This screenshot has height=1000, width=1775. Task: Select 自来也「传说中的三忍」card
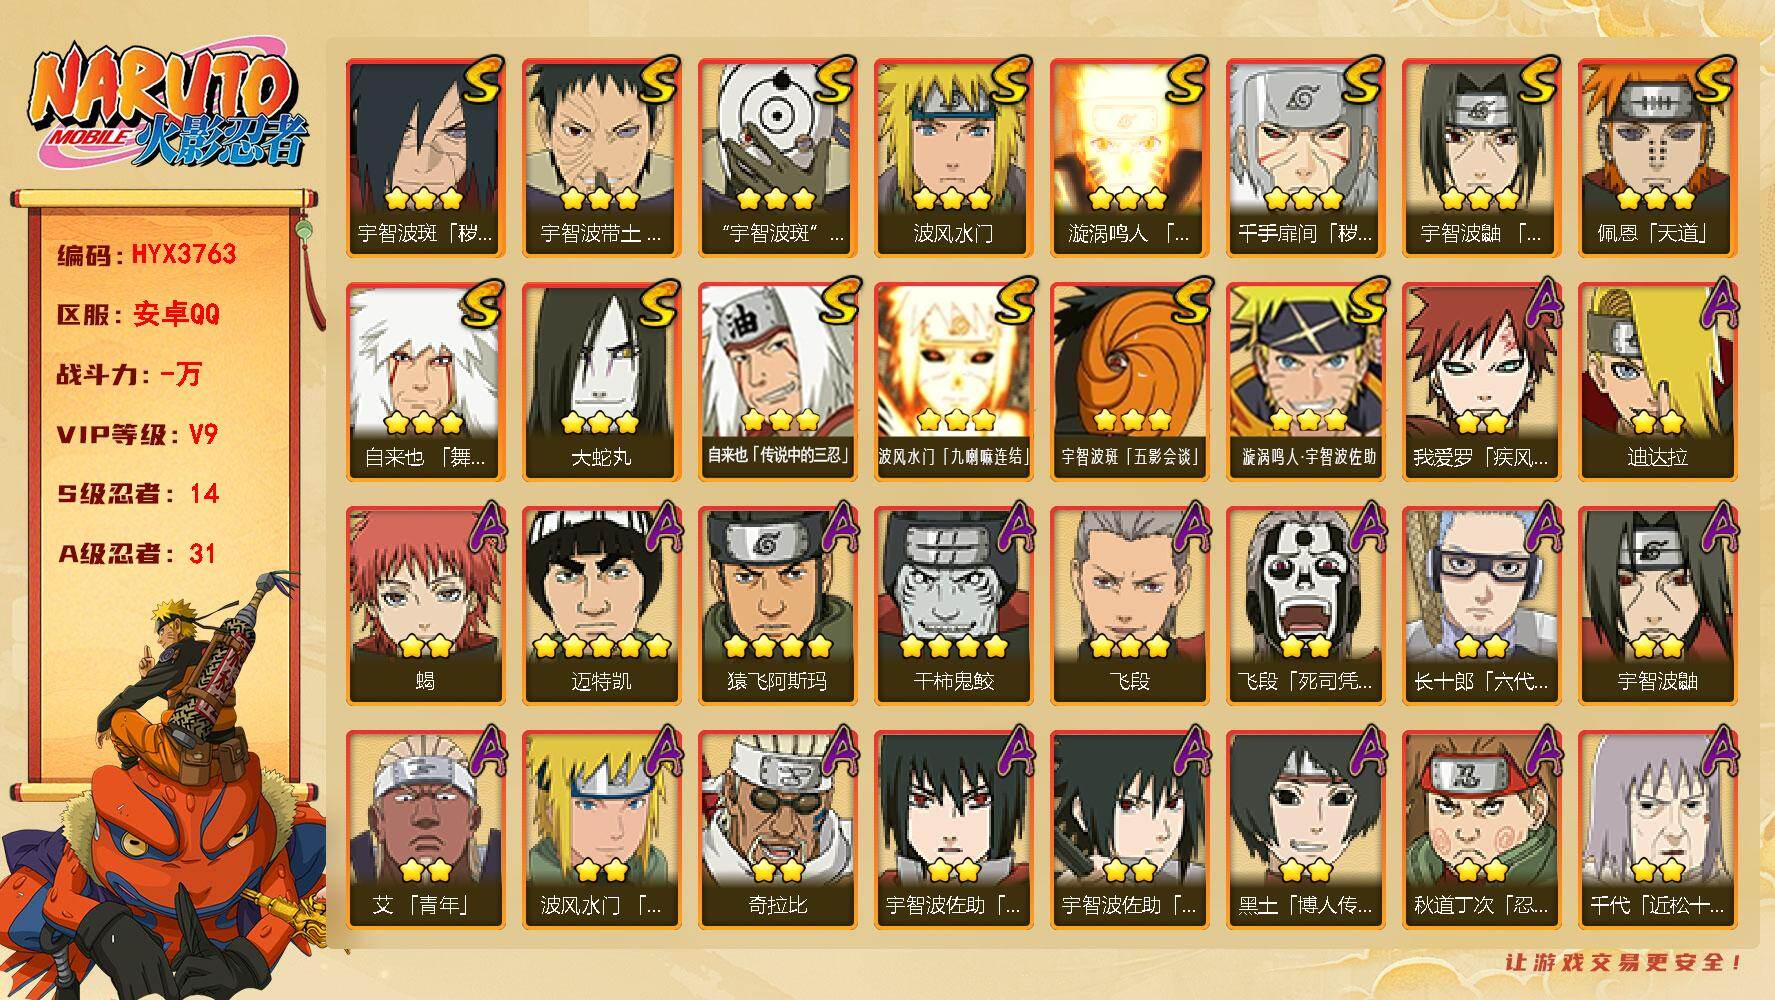click(x=776, y=382)
